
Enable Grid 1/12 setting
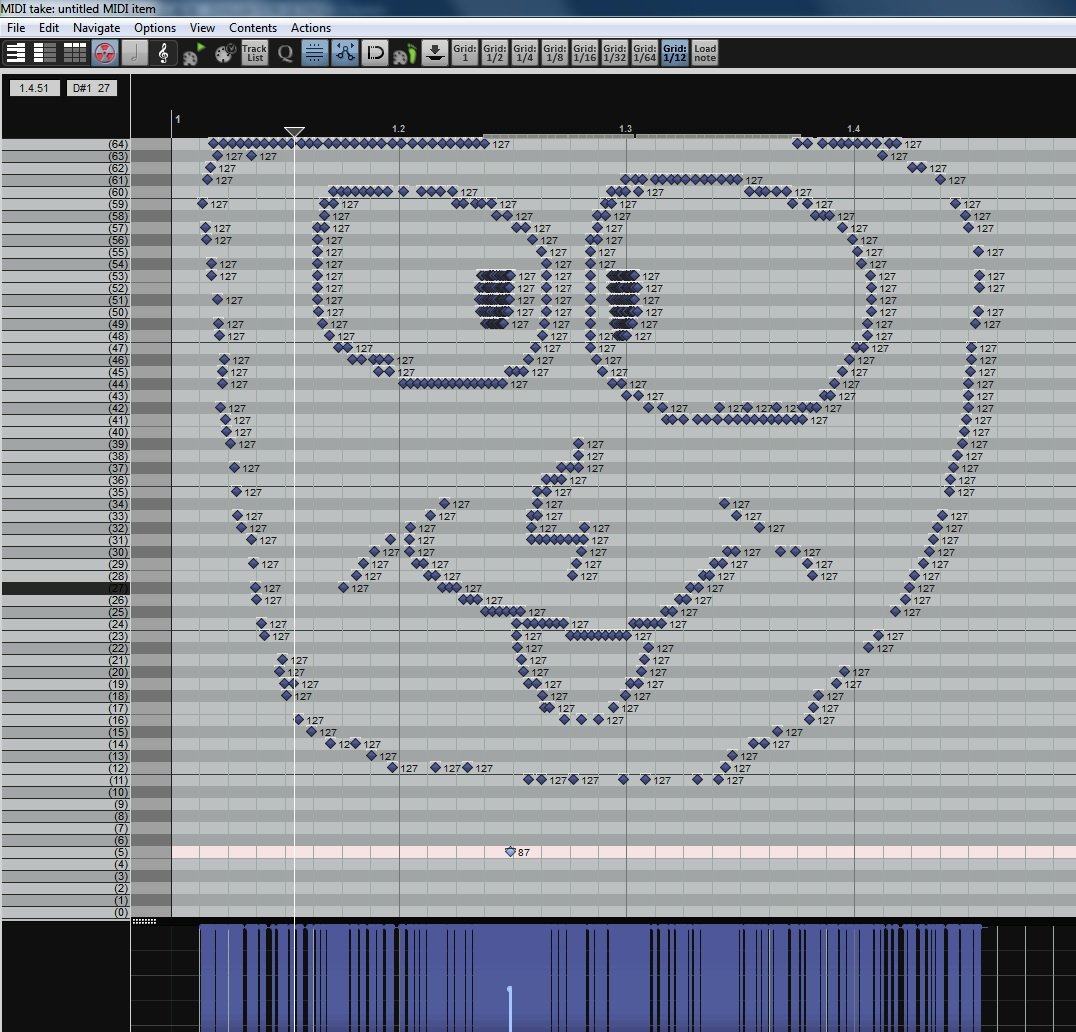(675, 53)
